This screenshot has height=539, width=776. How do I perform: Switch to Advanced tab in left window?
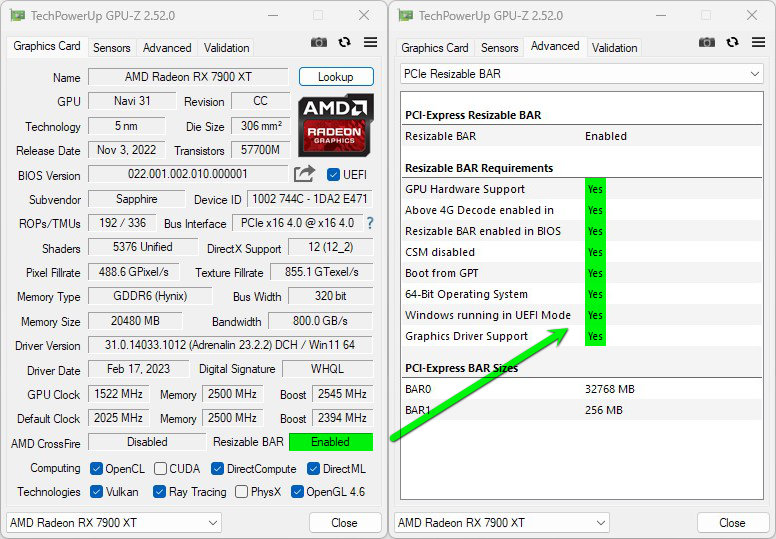coord(167,48)
